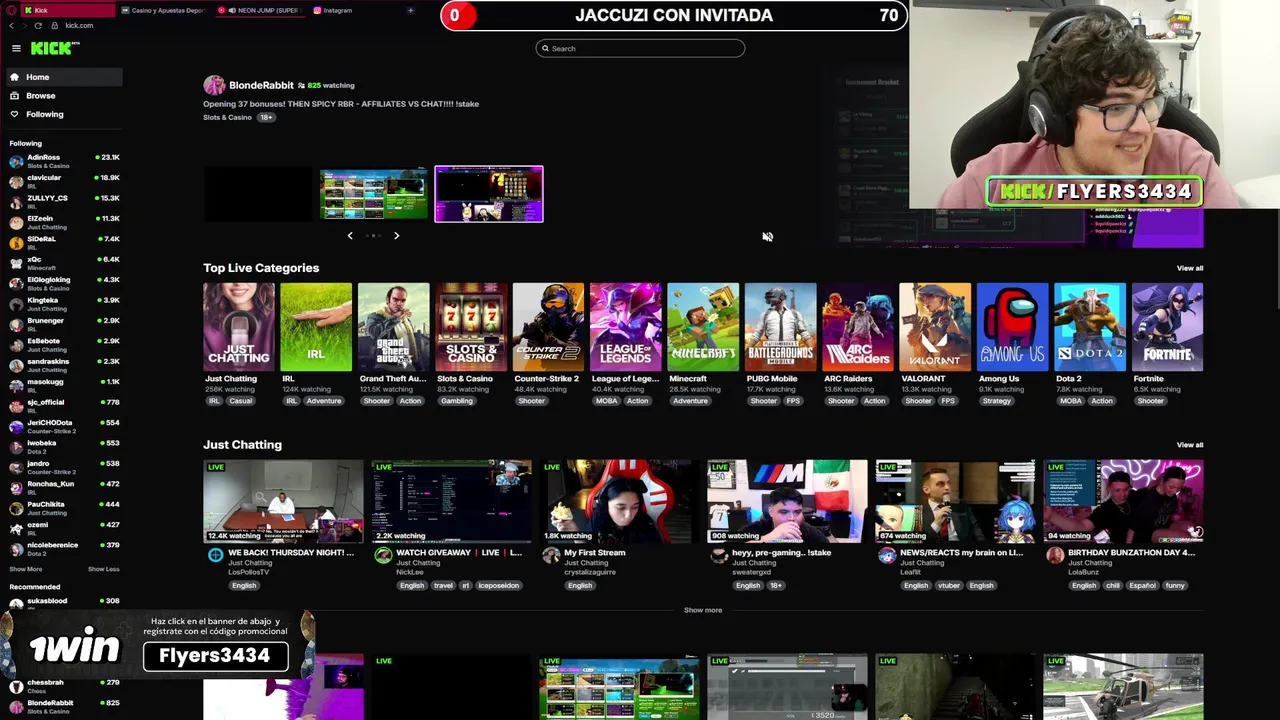Image resolution: width=1280 pixels, height=720 pixels.
Task: Click sweatergxd channel avatar icon
Action: (x=719, y=556)
